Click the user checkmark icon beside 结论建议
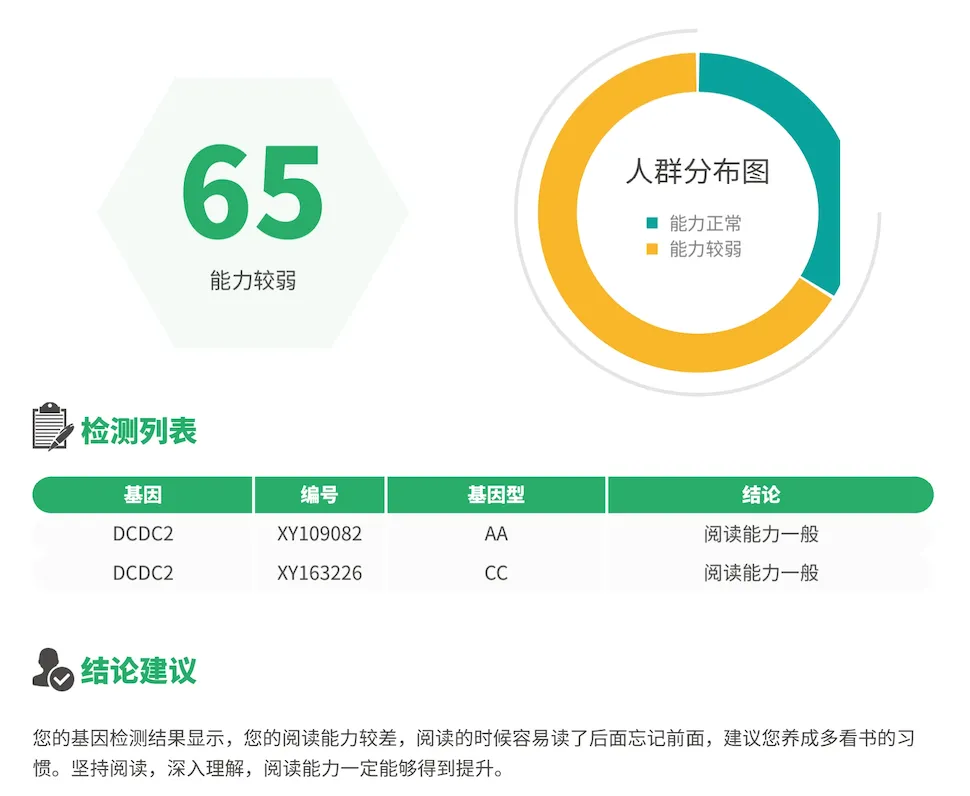 53,669
